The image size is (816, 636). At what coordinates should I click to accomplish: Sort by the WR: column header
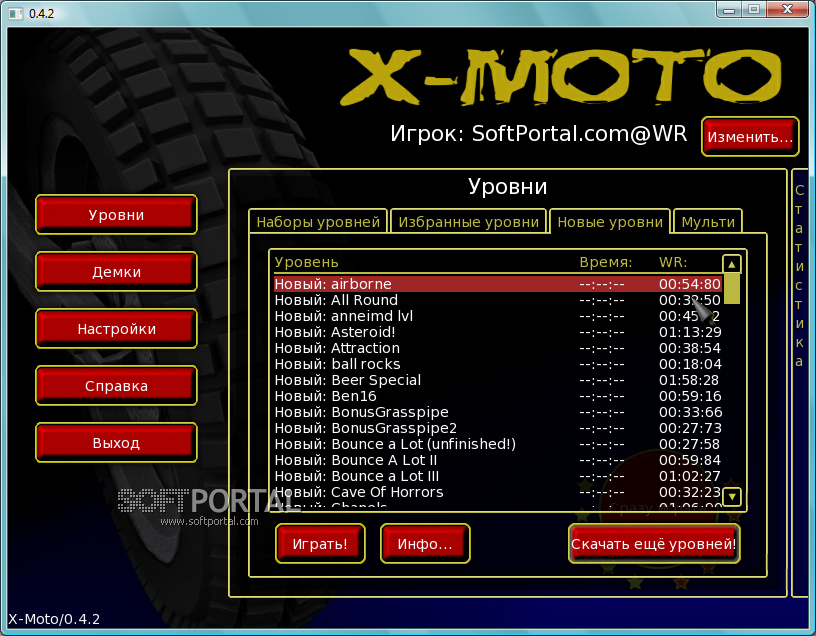point(673,262)
